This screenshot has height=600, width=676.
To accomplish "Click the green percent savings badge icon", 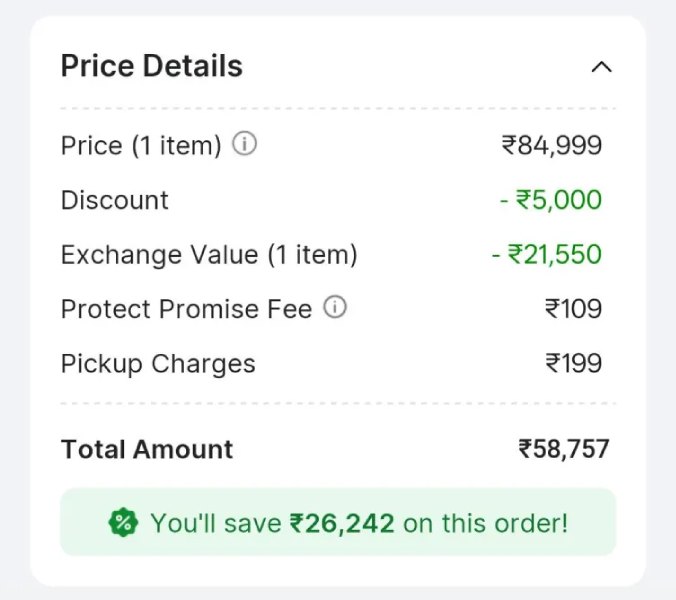I will (x=123, y=522).
